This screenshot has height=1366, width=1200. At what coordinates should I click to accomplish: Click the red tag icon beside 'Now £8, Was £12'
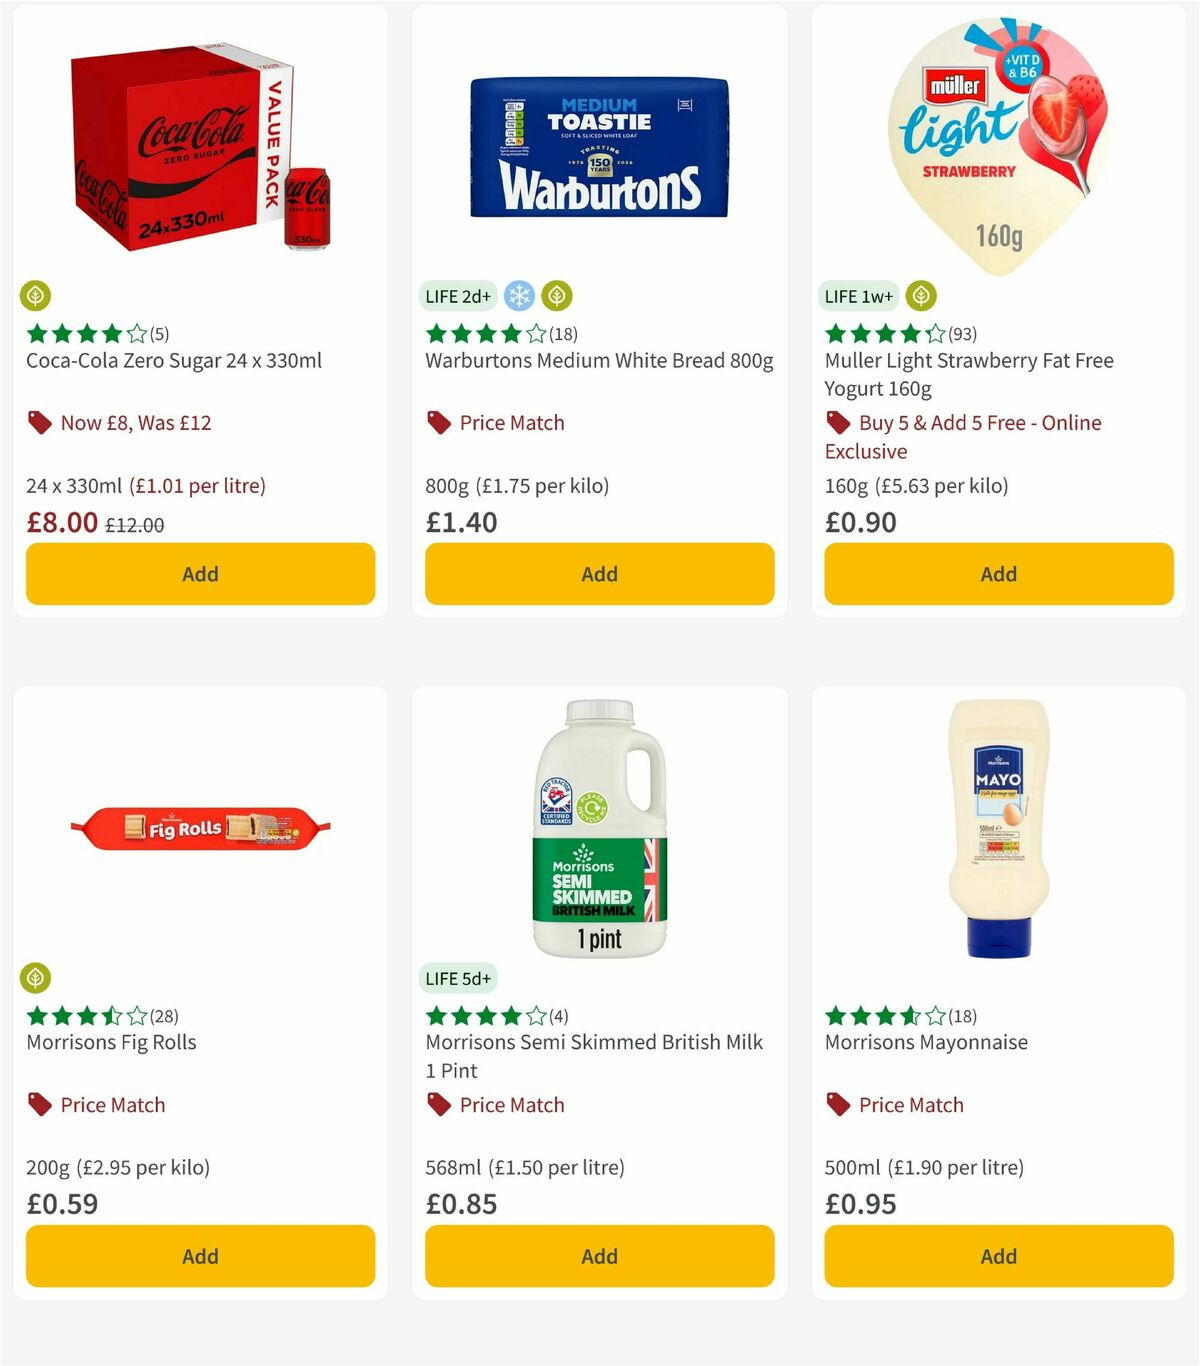39,423
